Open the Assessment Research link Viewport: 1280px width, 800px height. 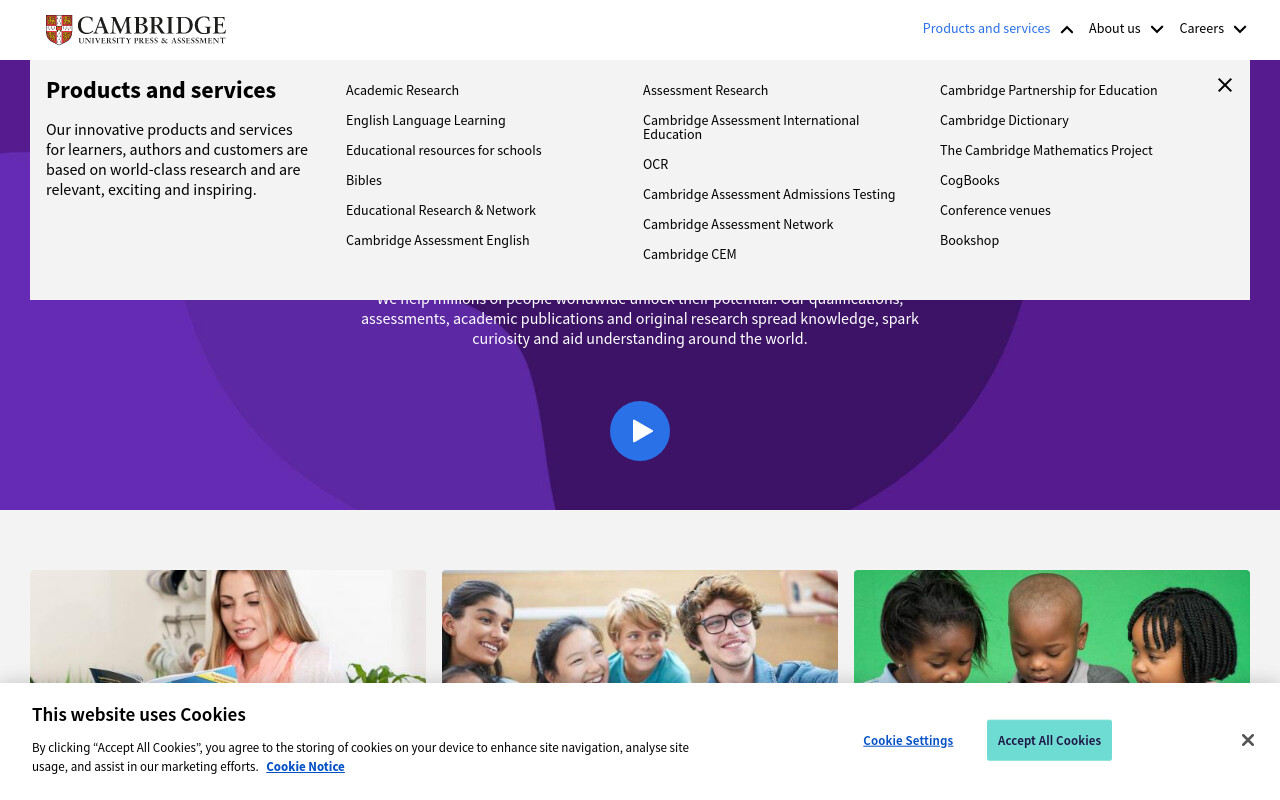pos(705,90)
